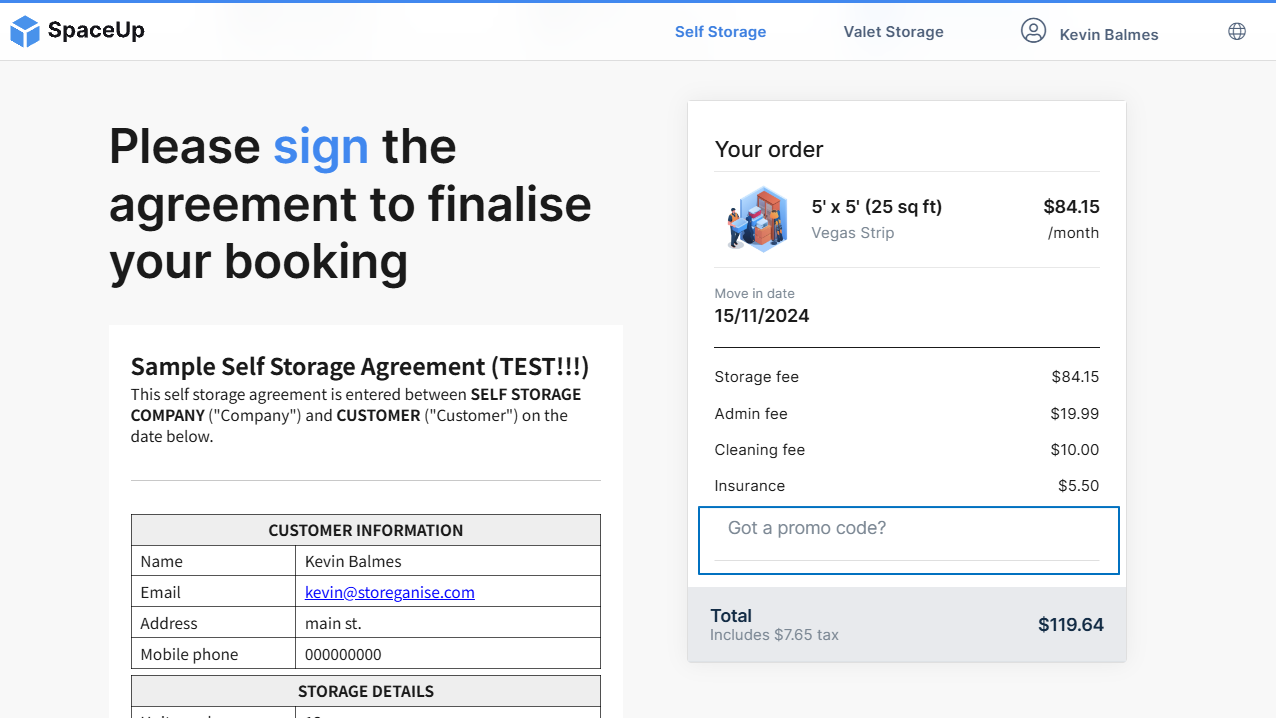This screenshot has height=718, width=1276.
Task: Select the move in date 15/11/2024
Action: [x=762, y=316]
